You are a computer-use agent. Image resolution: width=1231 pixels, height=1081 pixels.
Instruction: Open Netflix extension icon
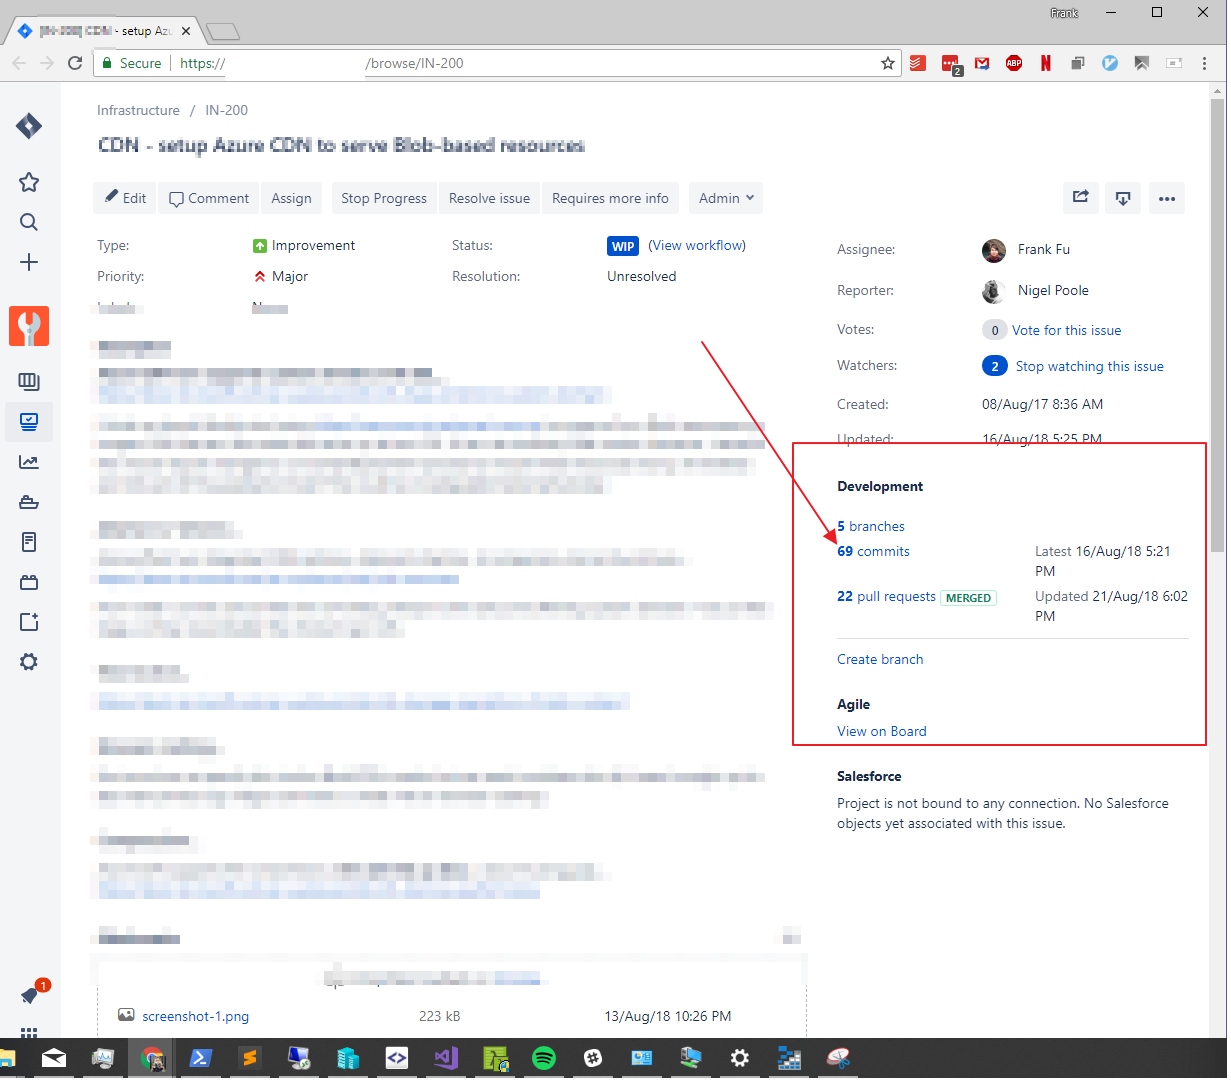(1046, 63)
